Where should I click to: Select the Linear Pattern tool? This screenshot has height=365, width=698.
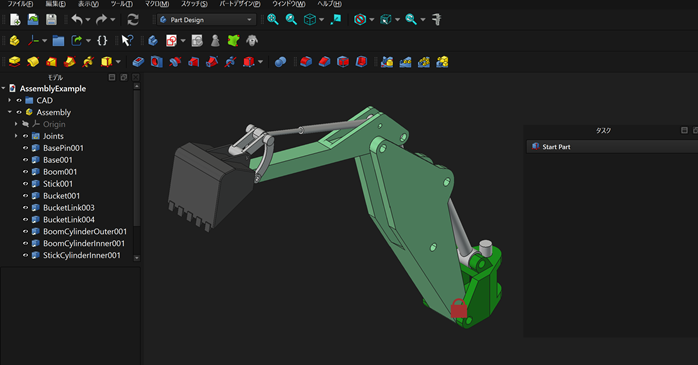pyautogui.click(x=405, y=61)
